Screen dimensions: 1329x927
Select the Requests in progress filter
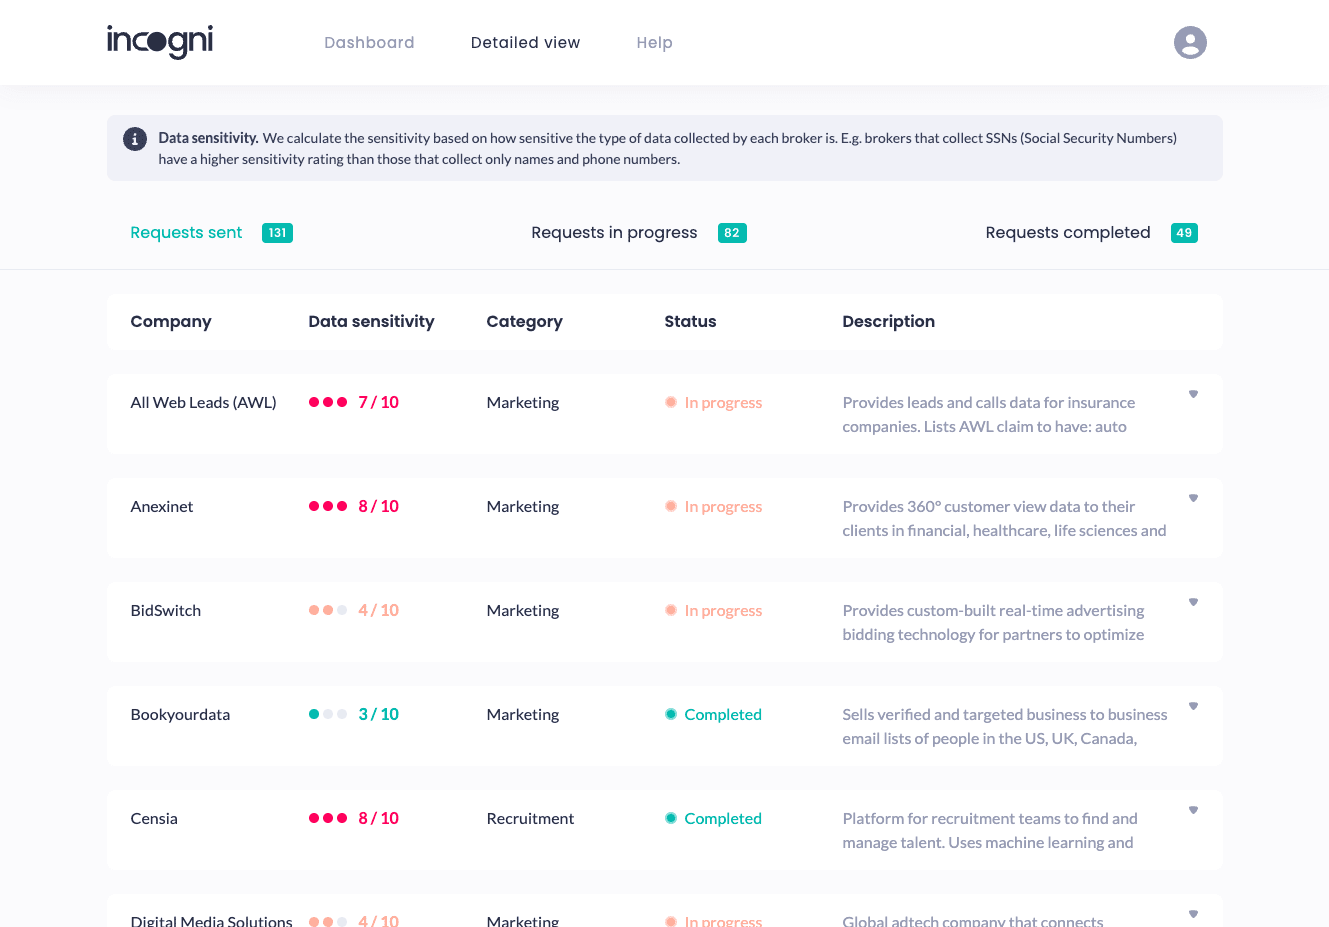click(613, 232)
